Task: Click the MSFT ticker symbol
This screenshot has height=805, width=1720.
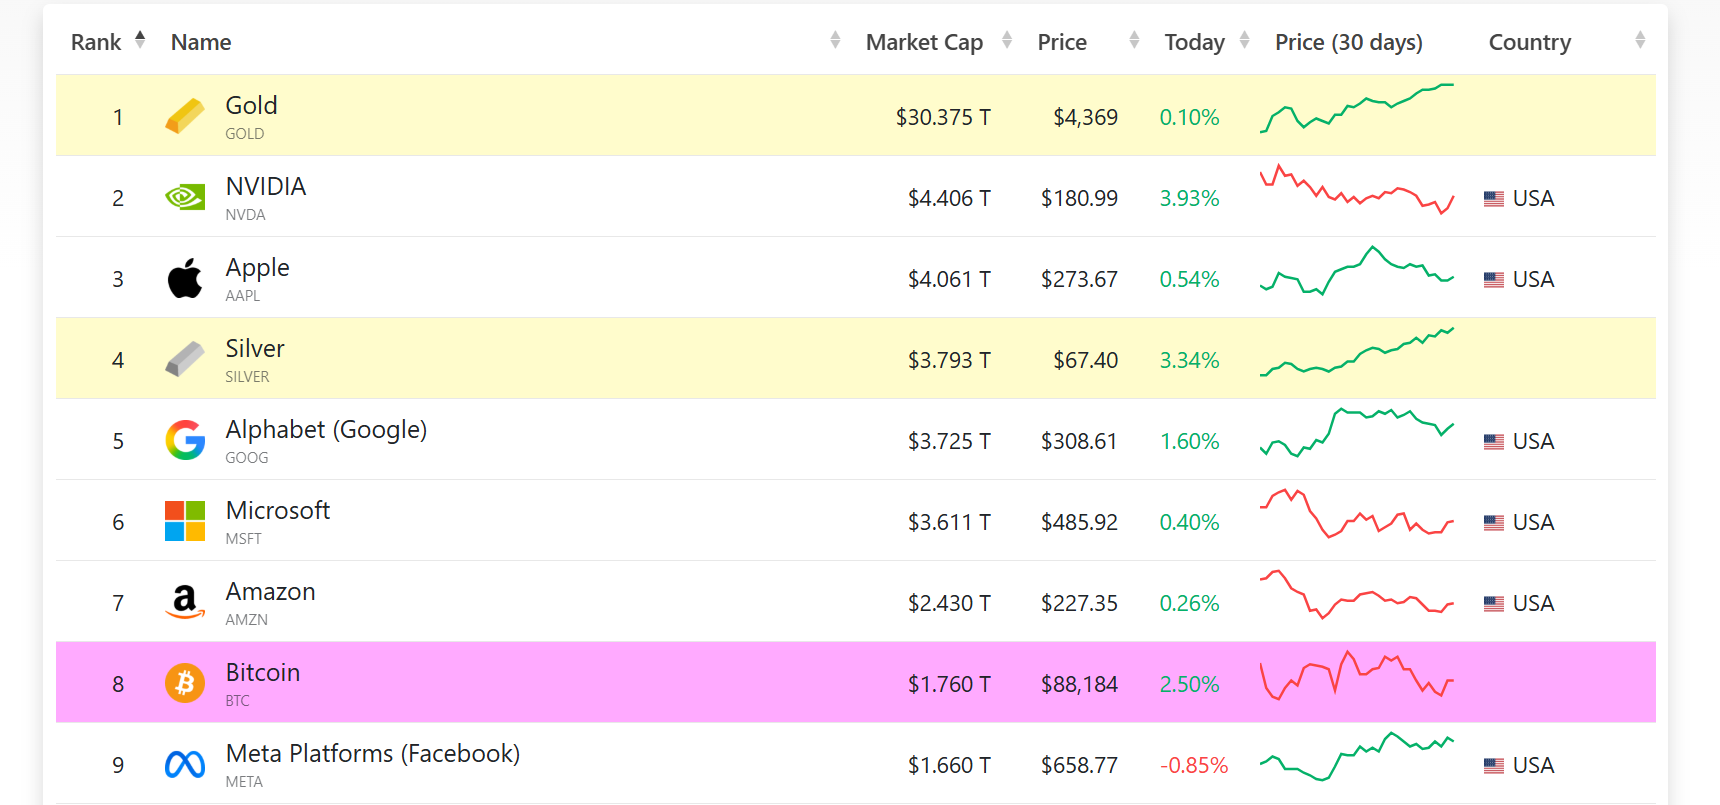Action: tap(243, 538)
